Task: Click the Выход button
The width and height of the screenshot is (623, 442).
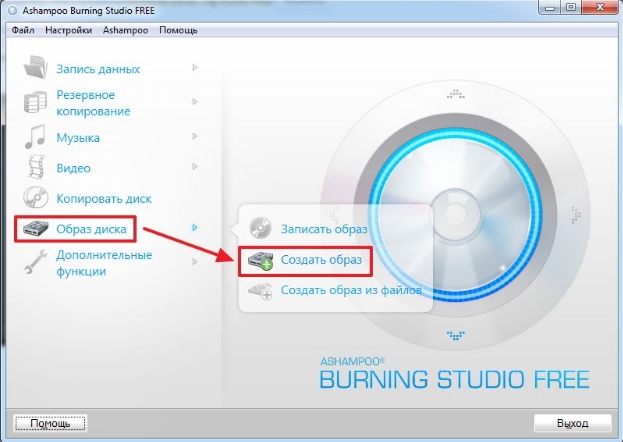Action: tap(573, 423)
